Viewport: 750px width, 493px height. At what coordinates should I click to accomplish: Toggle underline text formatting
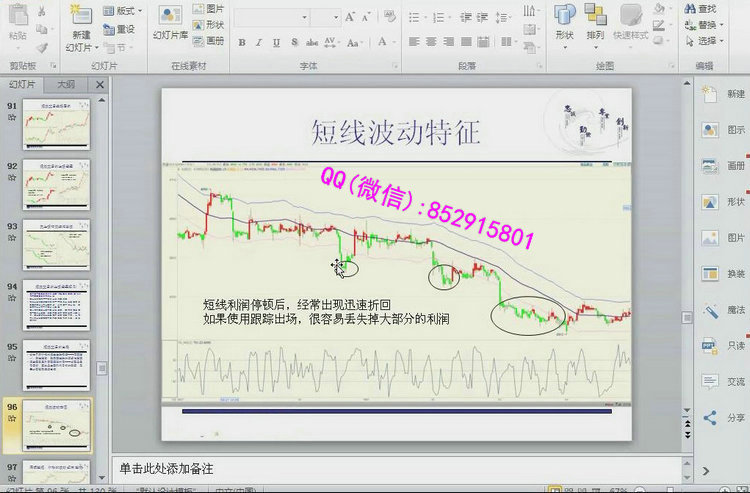274,42
